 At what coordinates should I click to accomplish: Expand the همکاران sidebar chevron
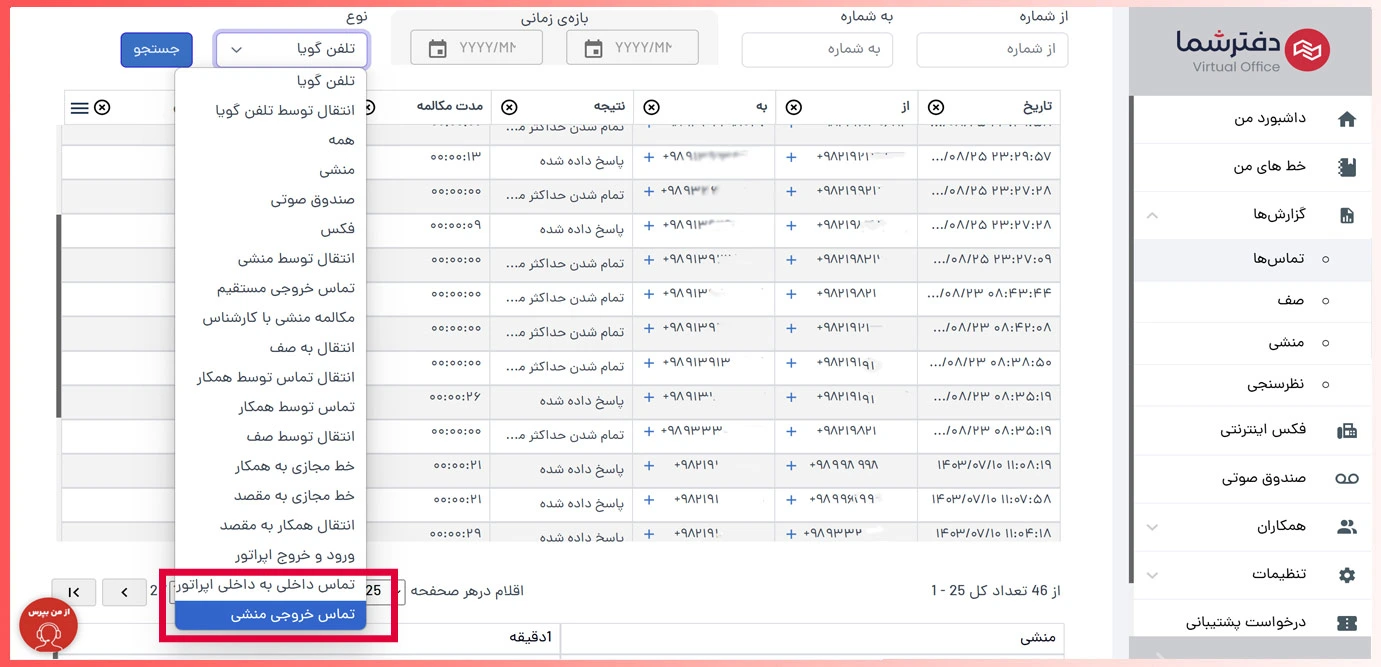1151,527
